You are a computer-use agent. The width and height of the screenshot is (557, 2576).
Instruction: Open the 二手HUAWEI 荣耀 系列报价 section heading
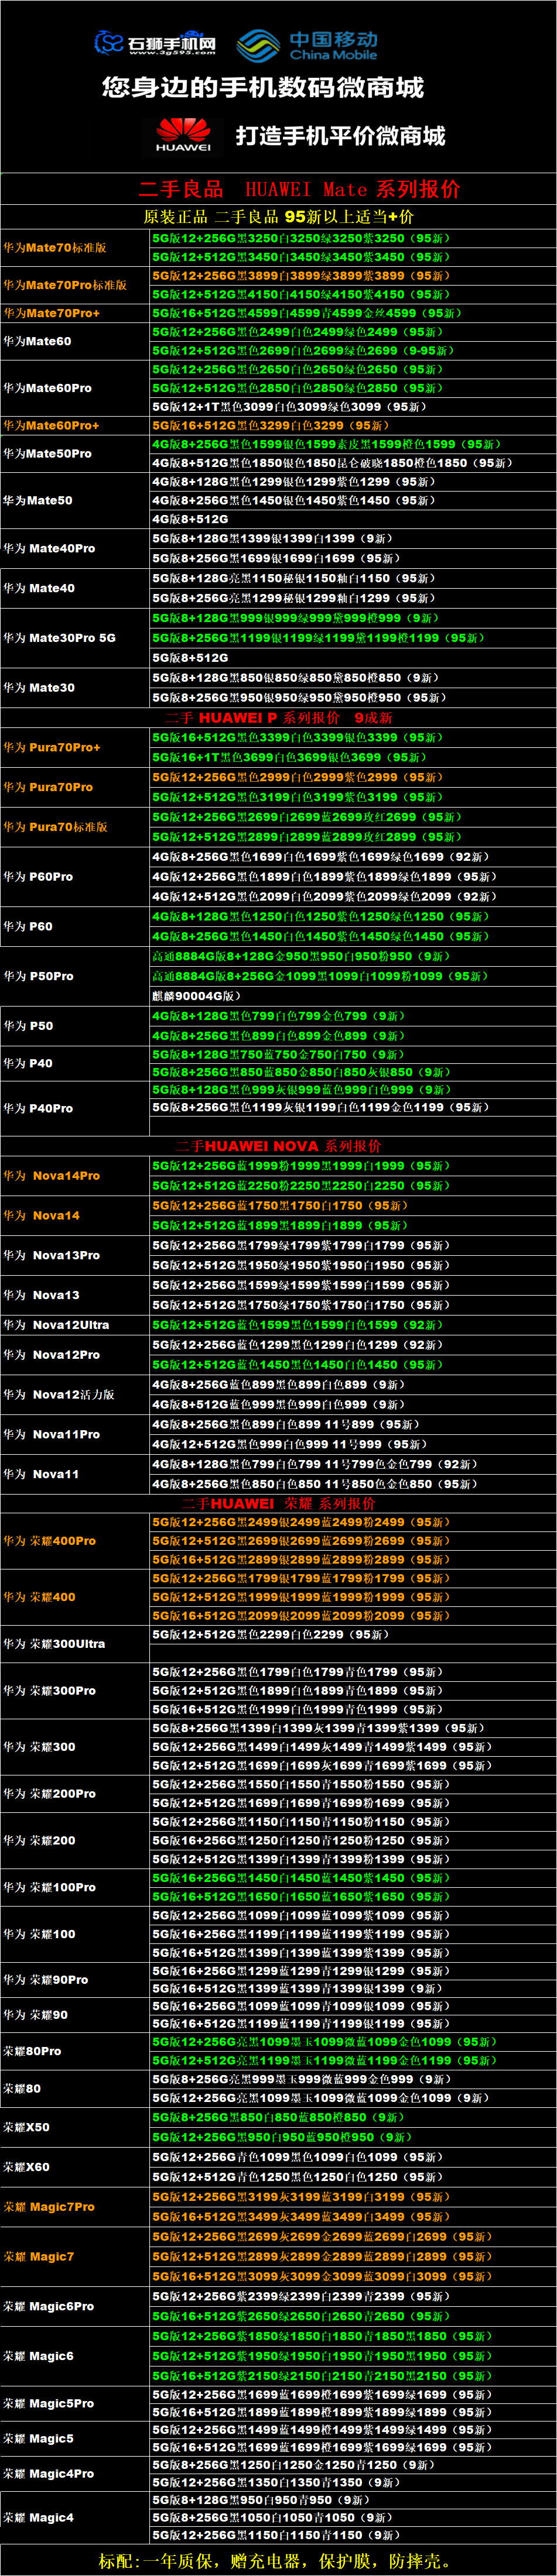[x=278, y=1503]
